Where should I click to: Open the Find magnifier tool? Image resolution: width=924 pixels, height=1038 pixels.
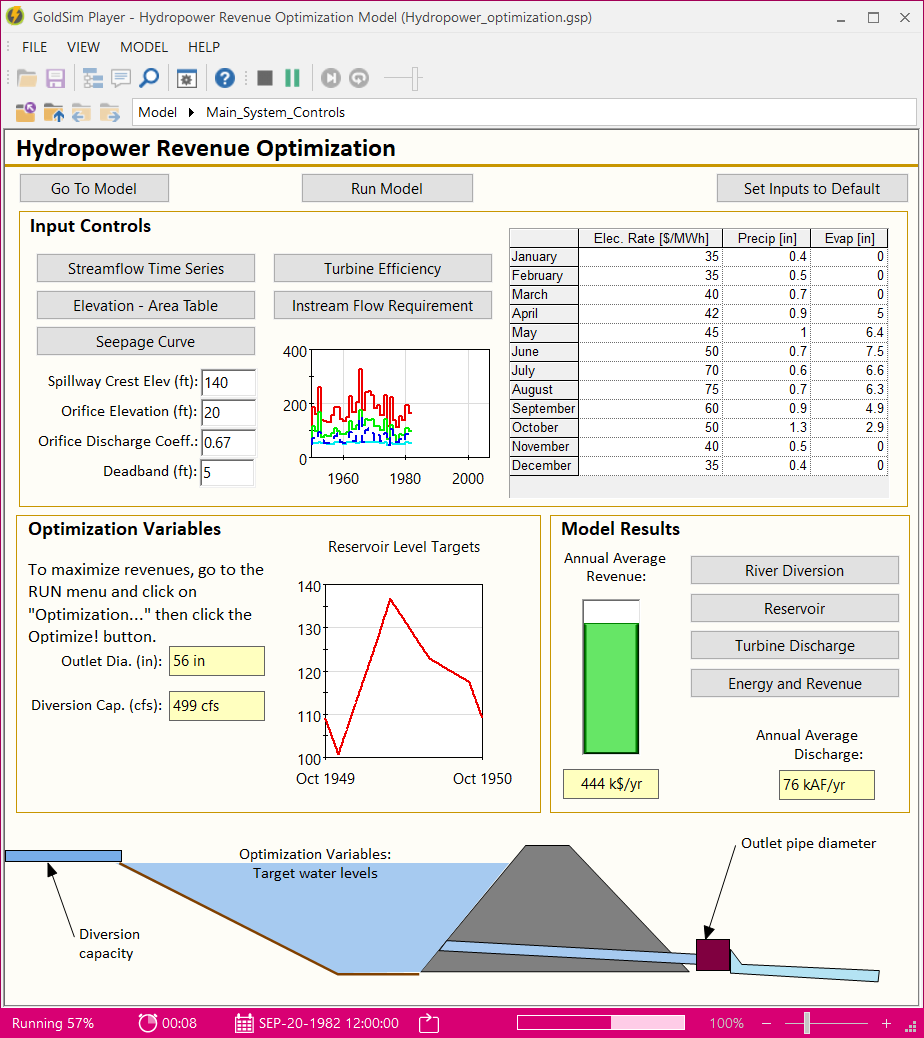150,78
